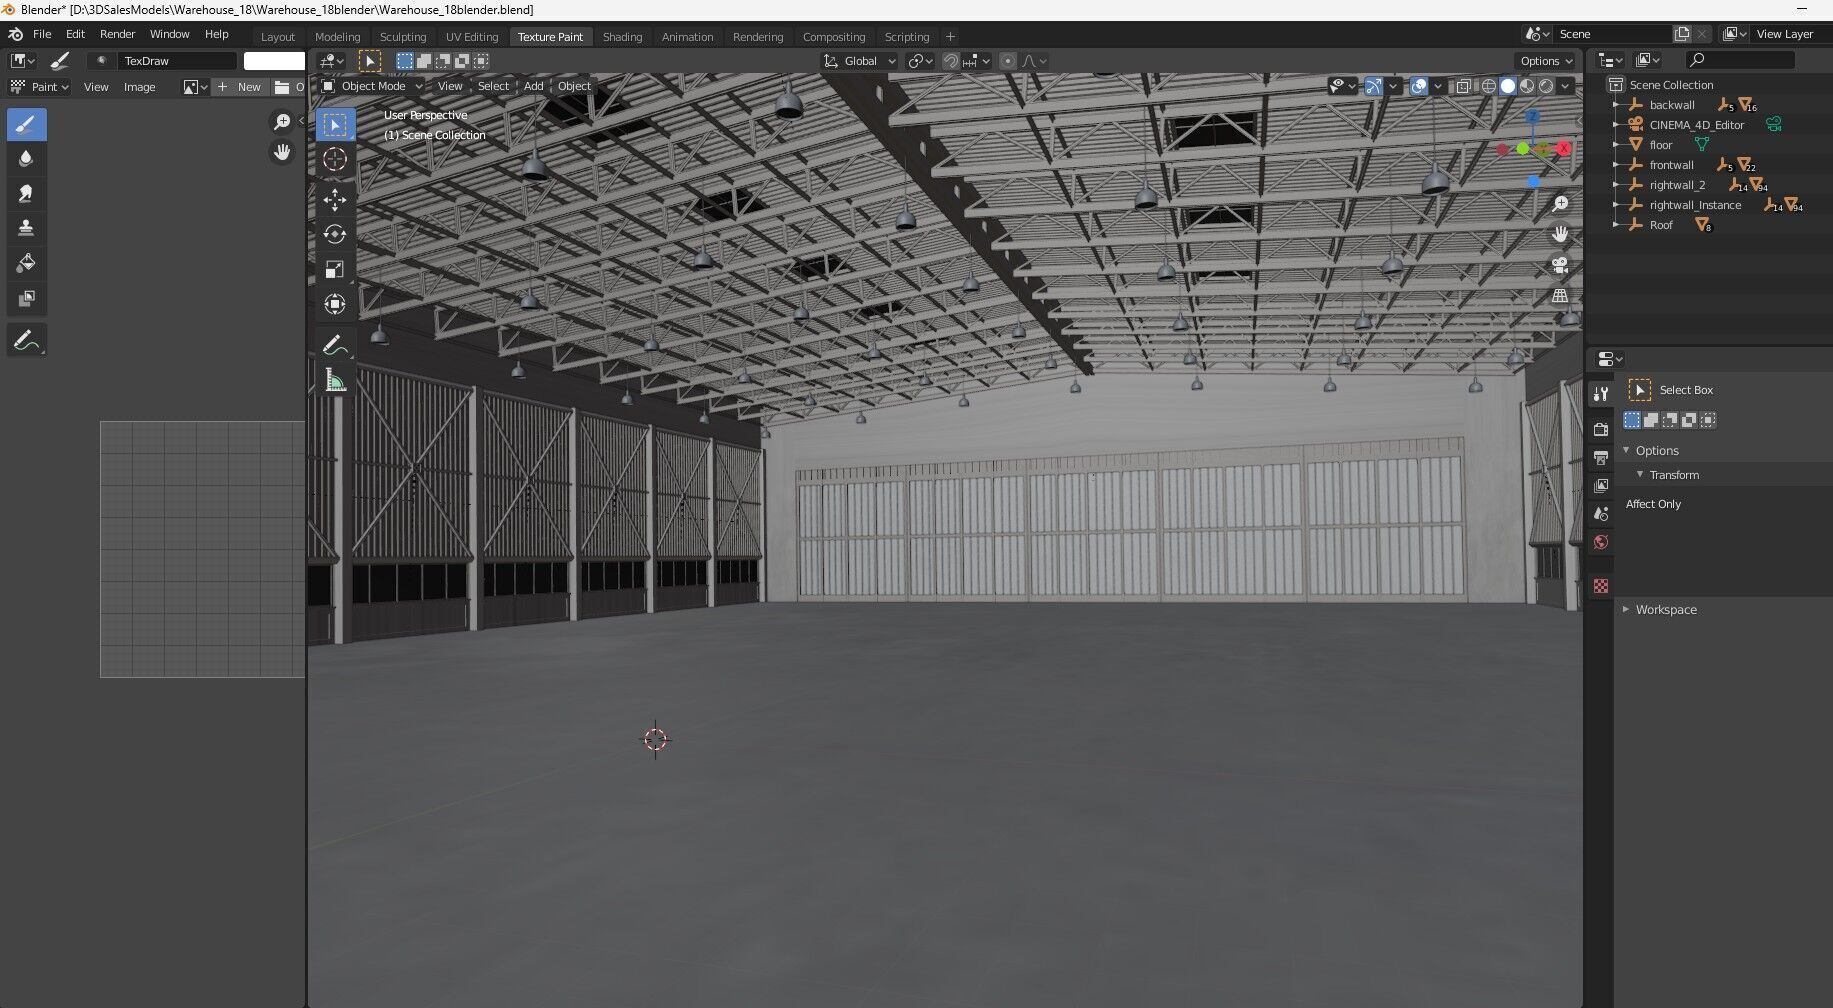Click the image editor pan hand icon
Viewport: 1833px width, 1008px height.
coord(282,152)
